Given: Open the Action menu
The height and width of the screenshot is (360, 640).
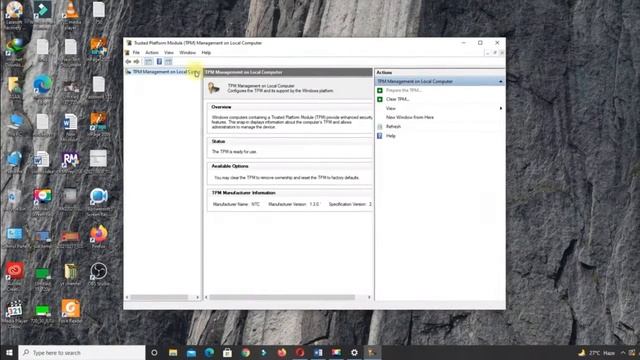Looking at the screenshot, I should (152, 53).
